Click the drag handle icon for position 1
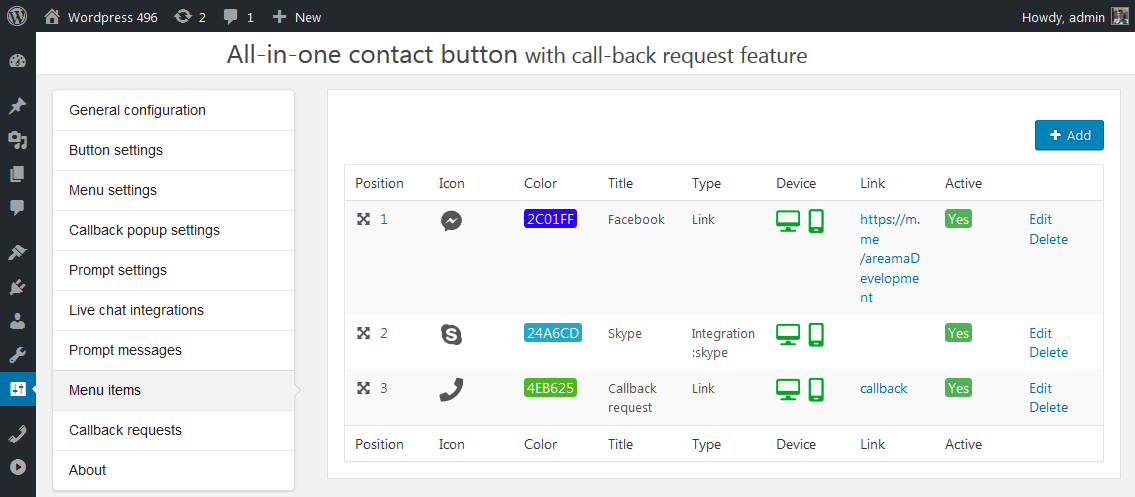Viewport: 1135px width, 497px height. pyautogui.click(x=364, y=219)
